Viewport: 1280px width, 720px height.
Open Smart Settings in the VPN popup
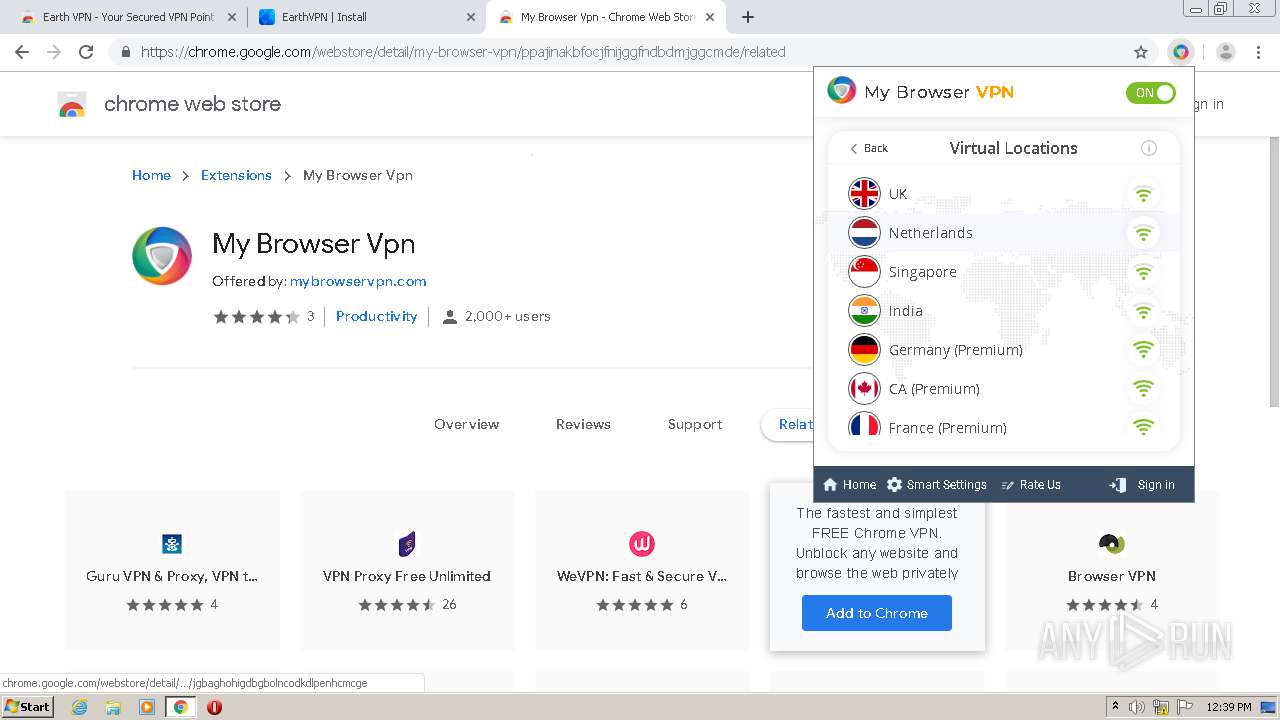(x=936, y=485)
